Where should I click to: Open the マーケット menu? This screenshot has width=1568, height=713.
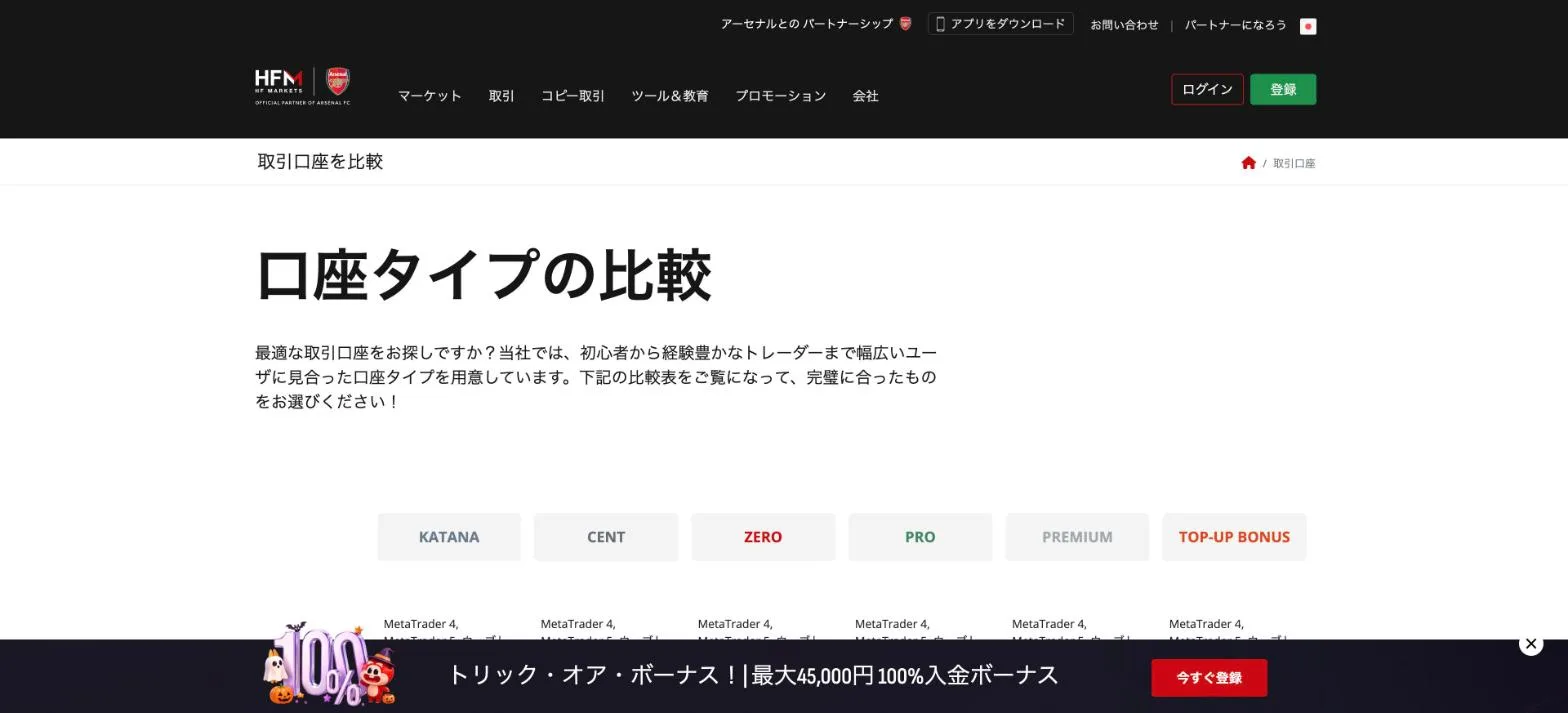(x=430, y=96)
